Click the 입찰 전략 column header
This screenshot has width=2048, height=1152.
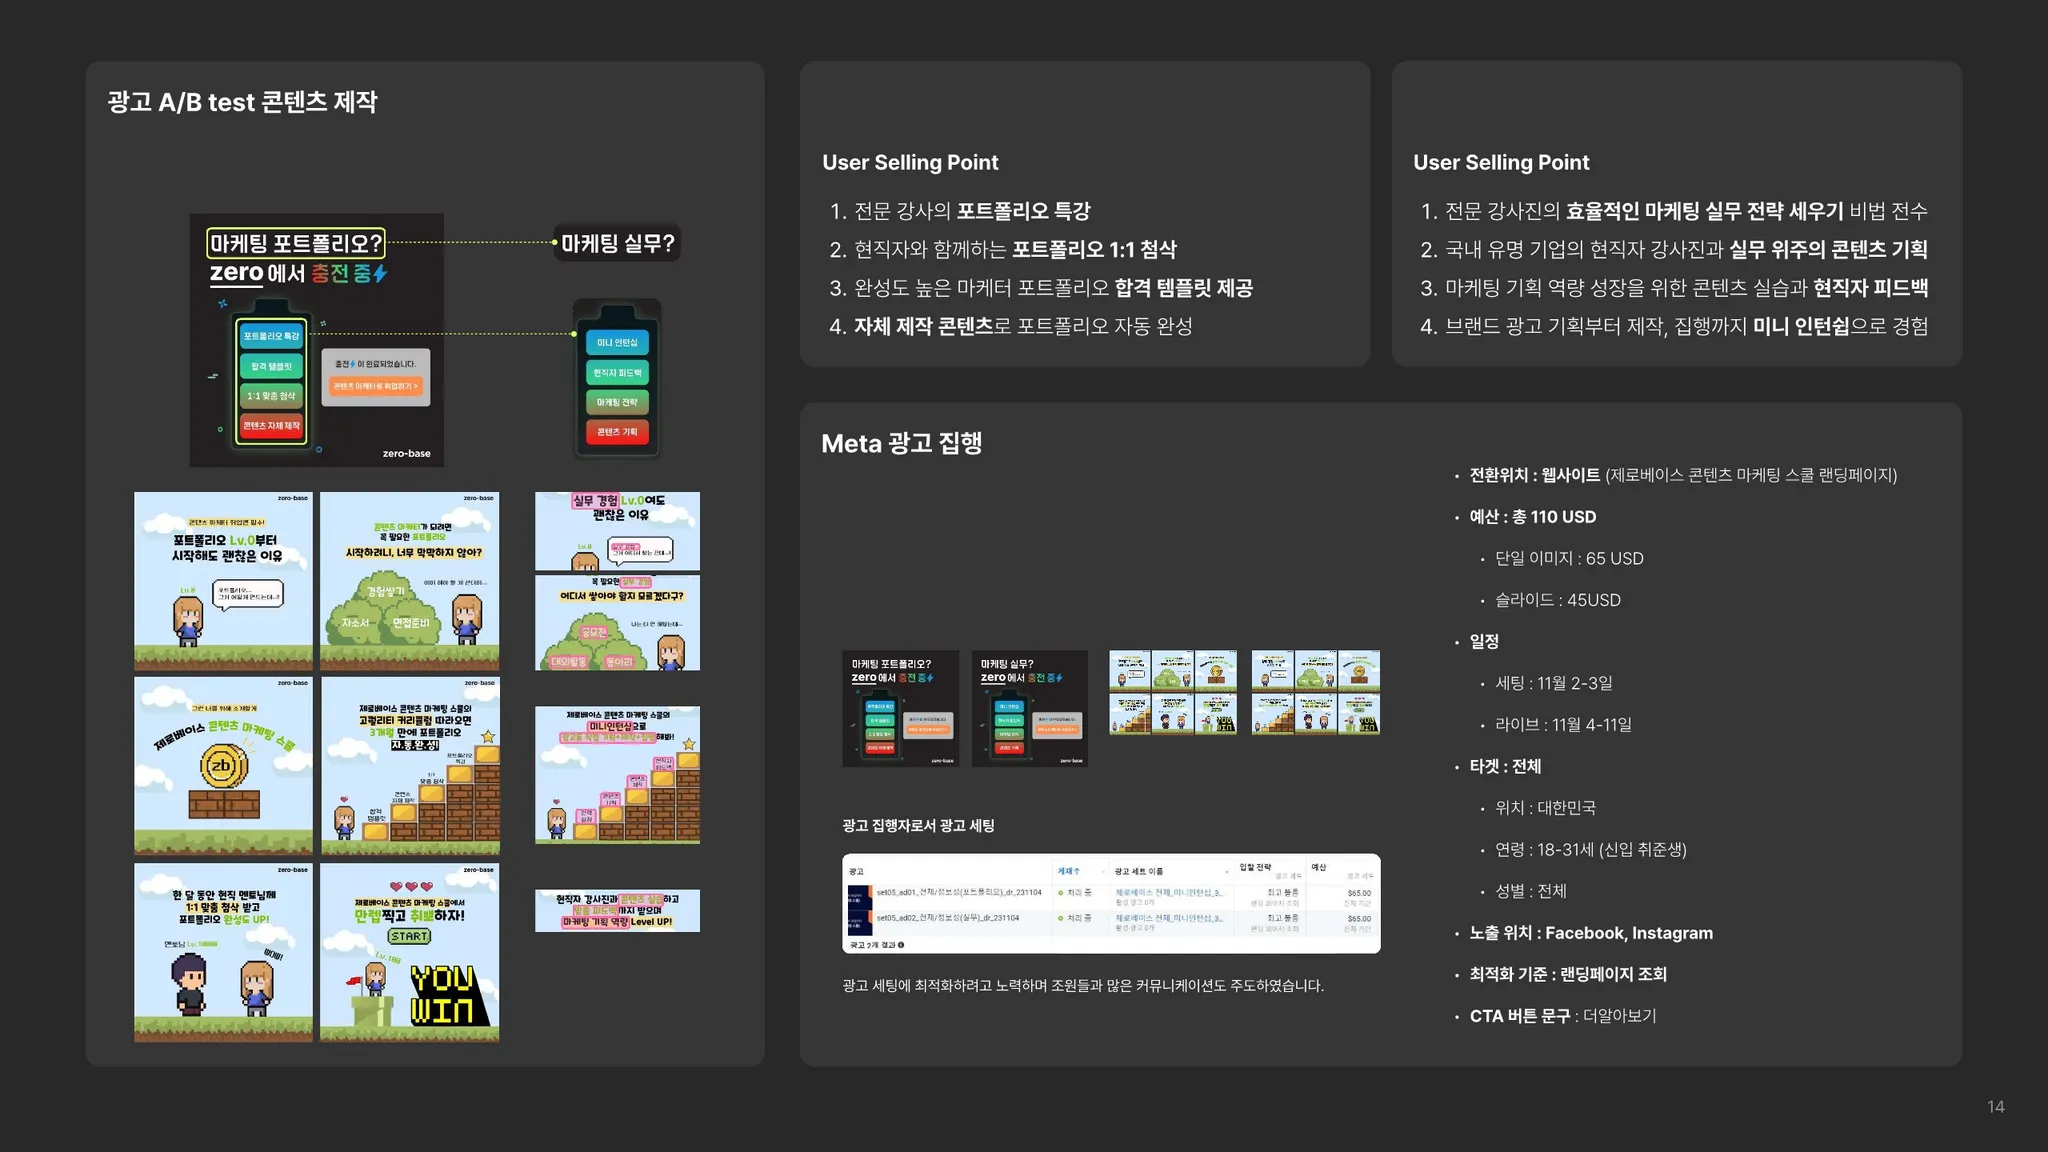(1255, 867)
